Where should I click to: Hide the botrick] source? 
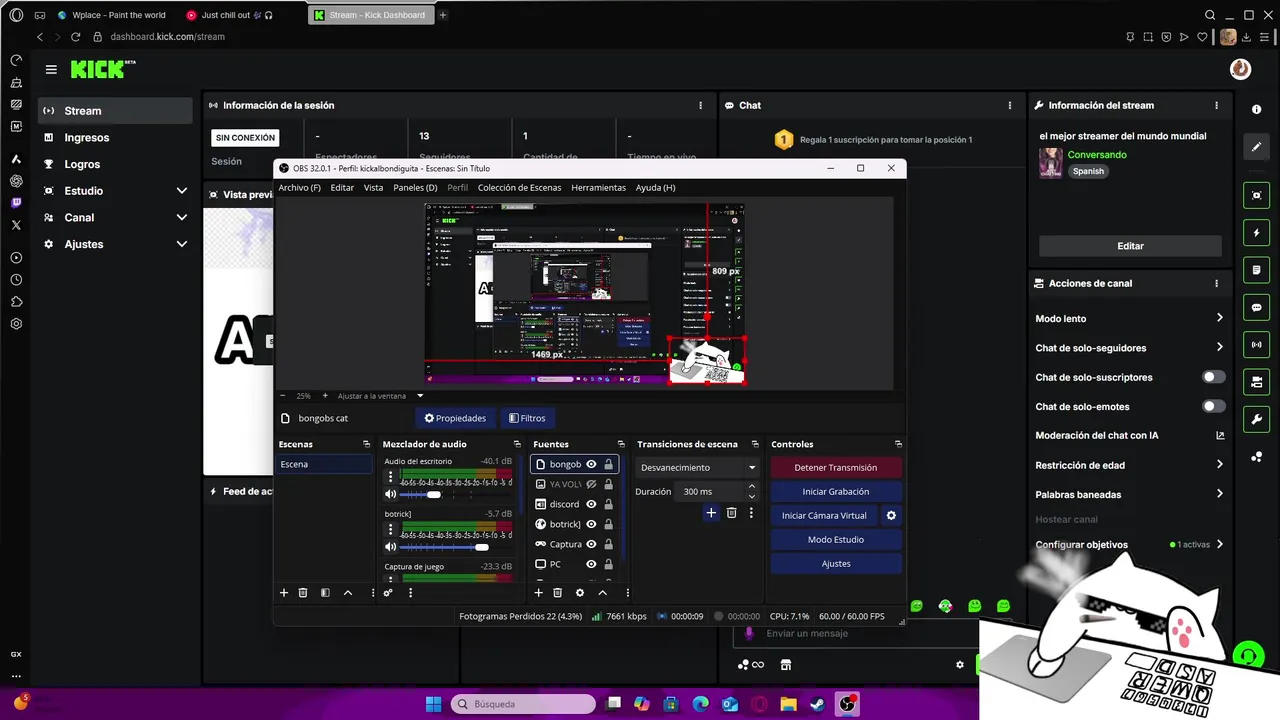591,524
